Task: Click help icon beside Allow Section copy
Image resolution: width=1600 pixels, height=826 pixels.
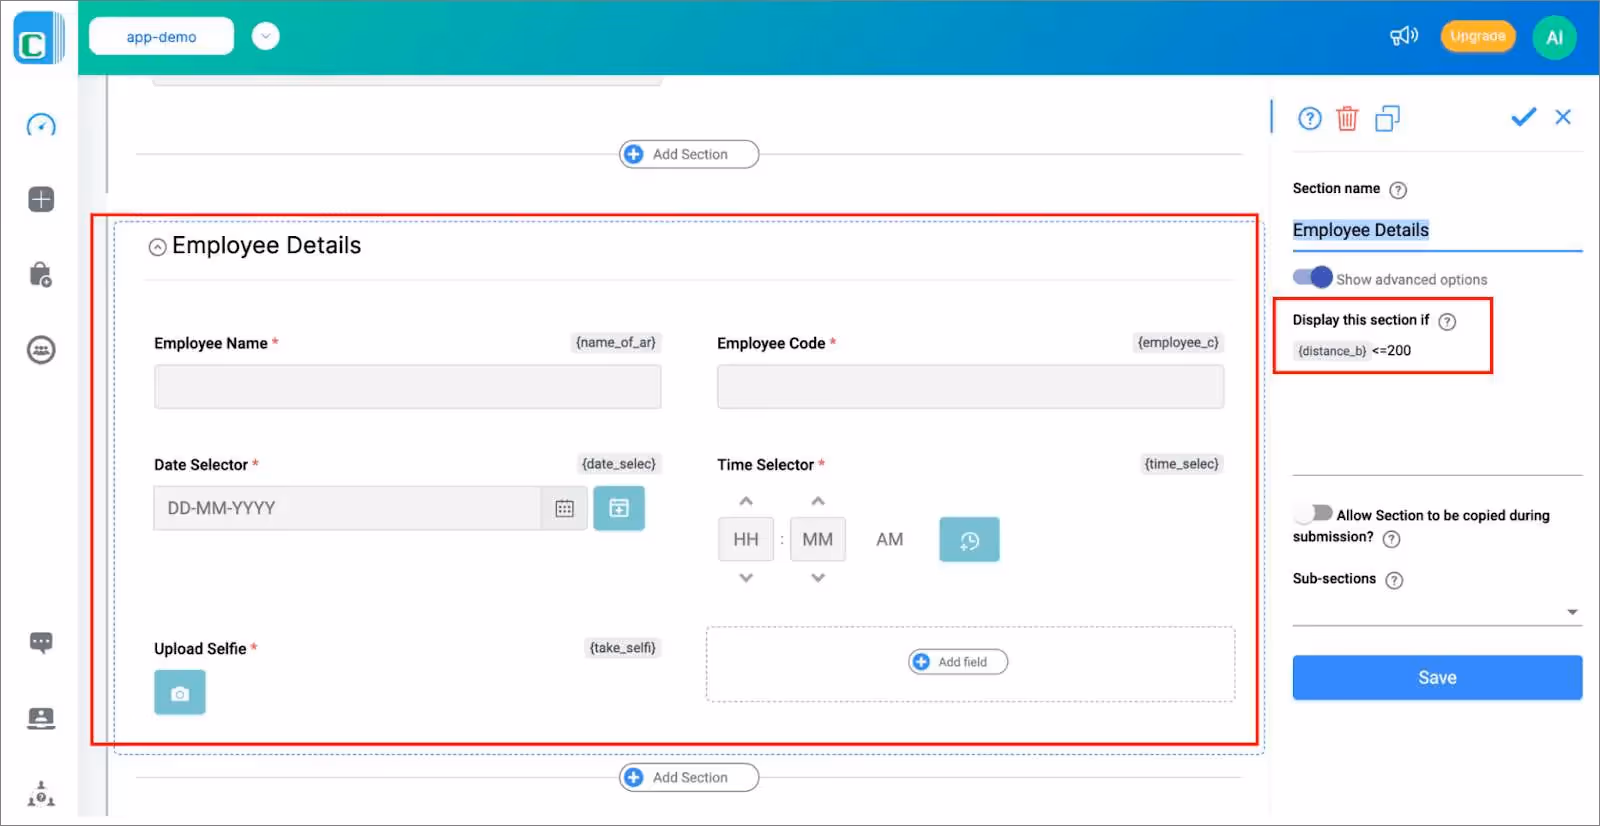Action: click(x=1391, y=539)
